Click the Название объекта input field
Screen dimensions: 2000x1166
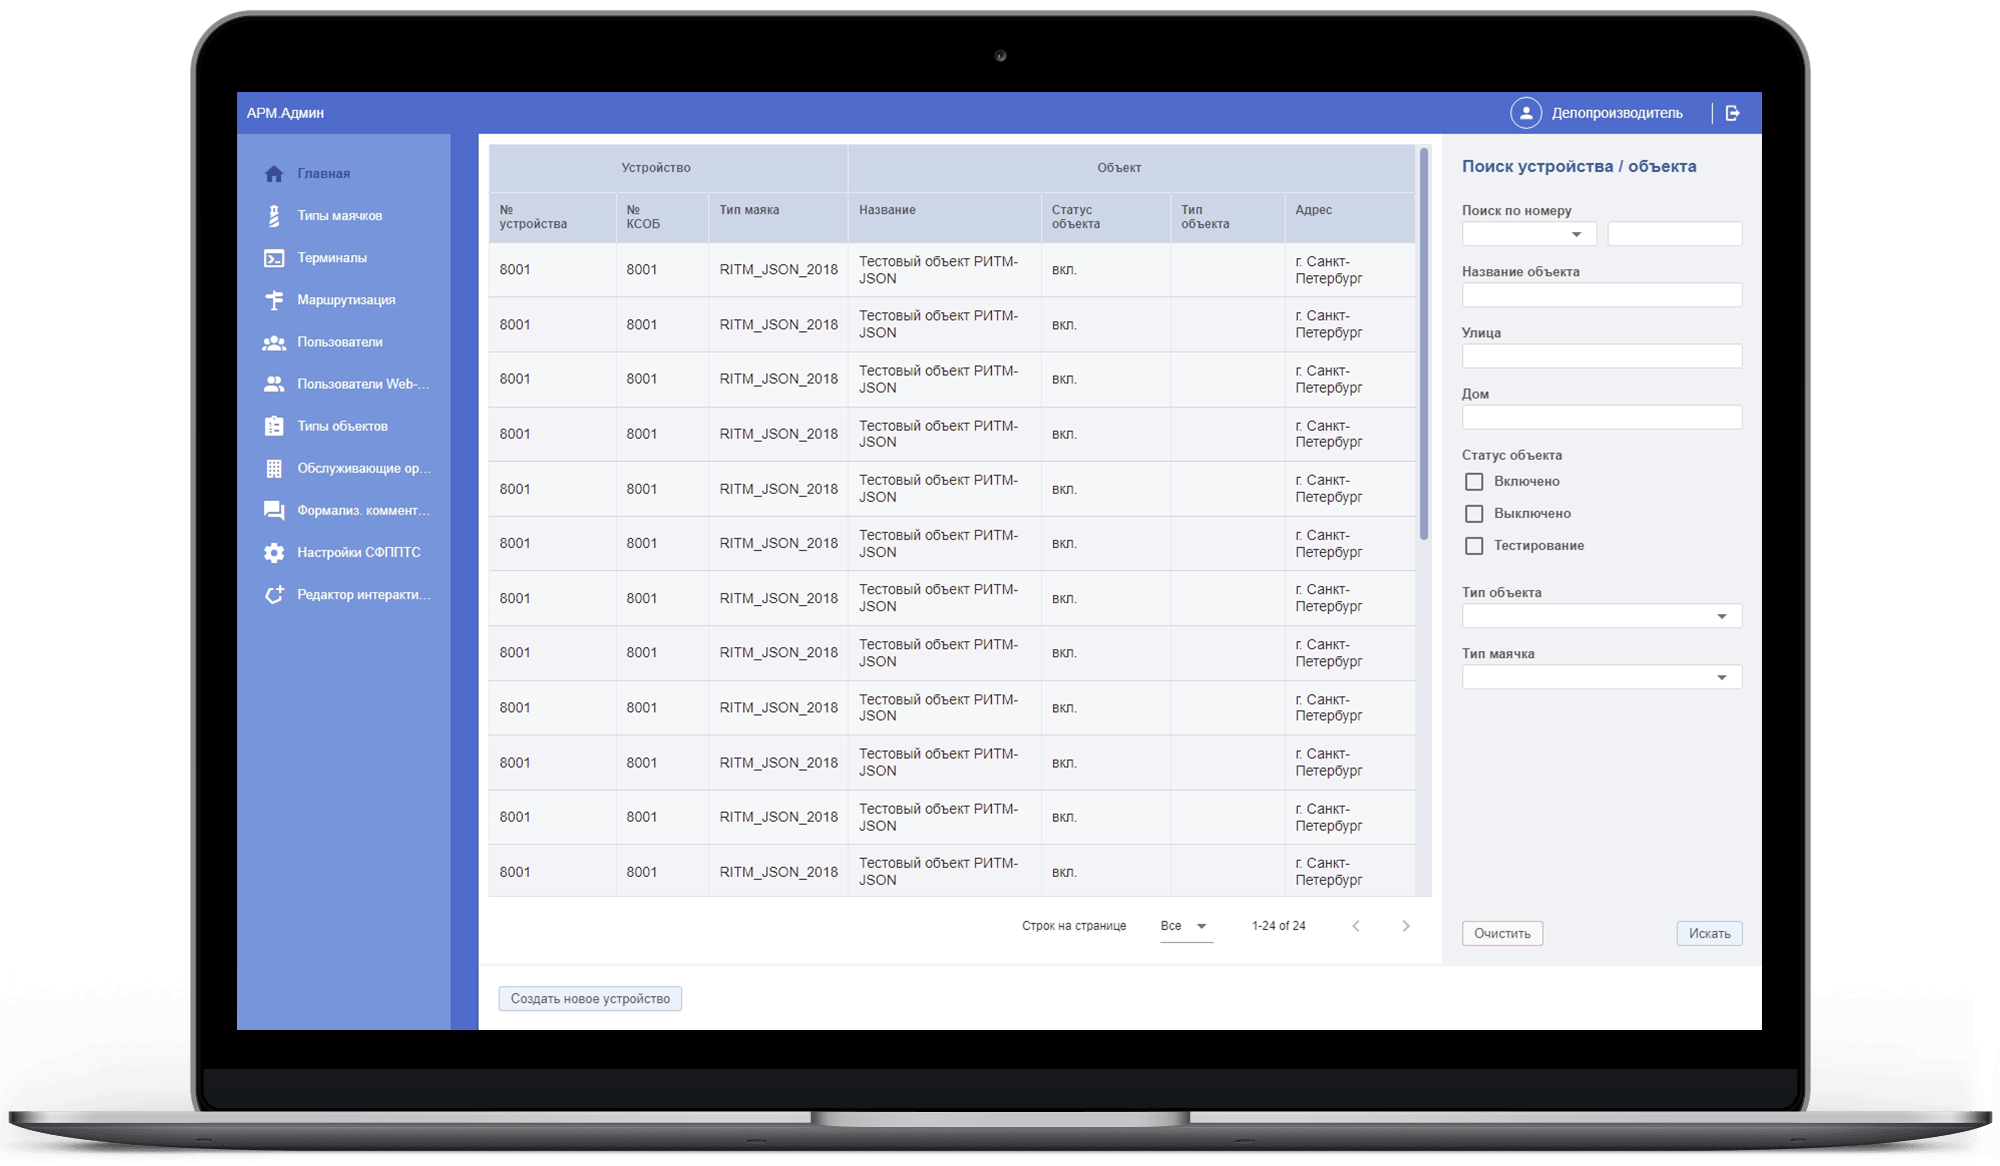1602,295
